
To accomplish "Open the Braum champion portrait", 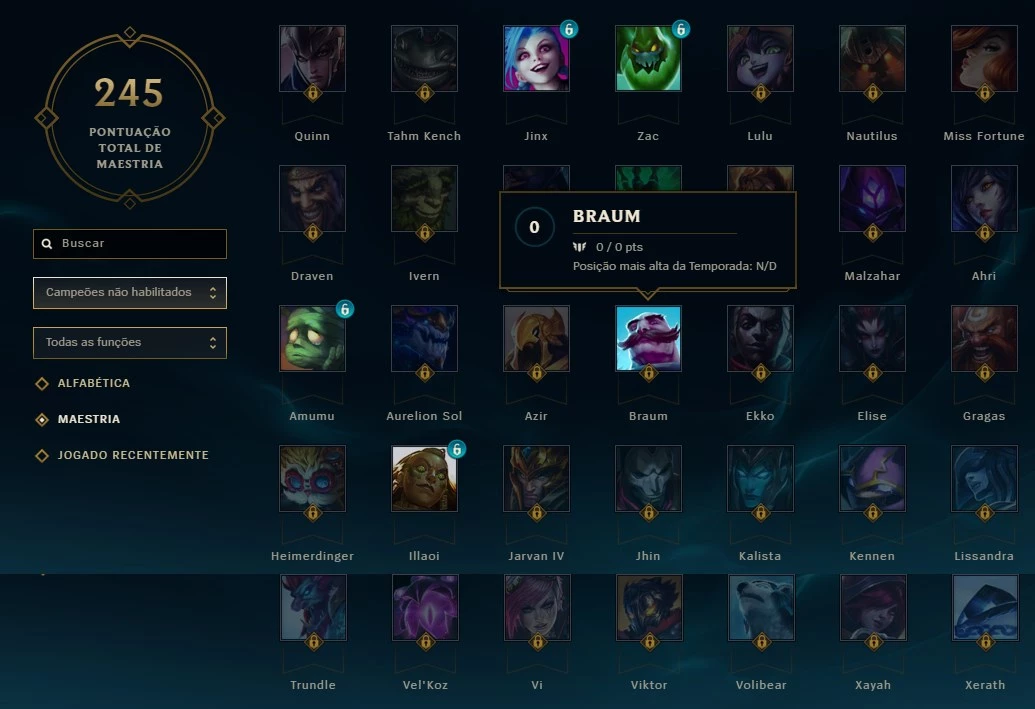I will pos(648,338).
